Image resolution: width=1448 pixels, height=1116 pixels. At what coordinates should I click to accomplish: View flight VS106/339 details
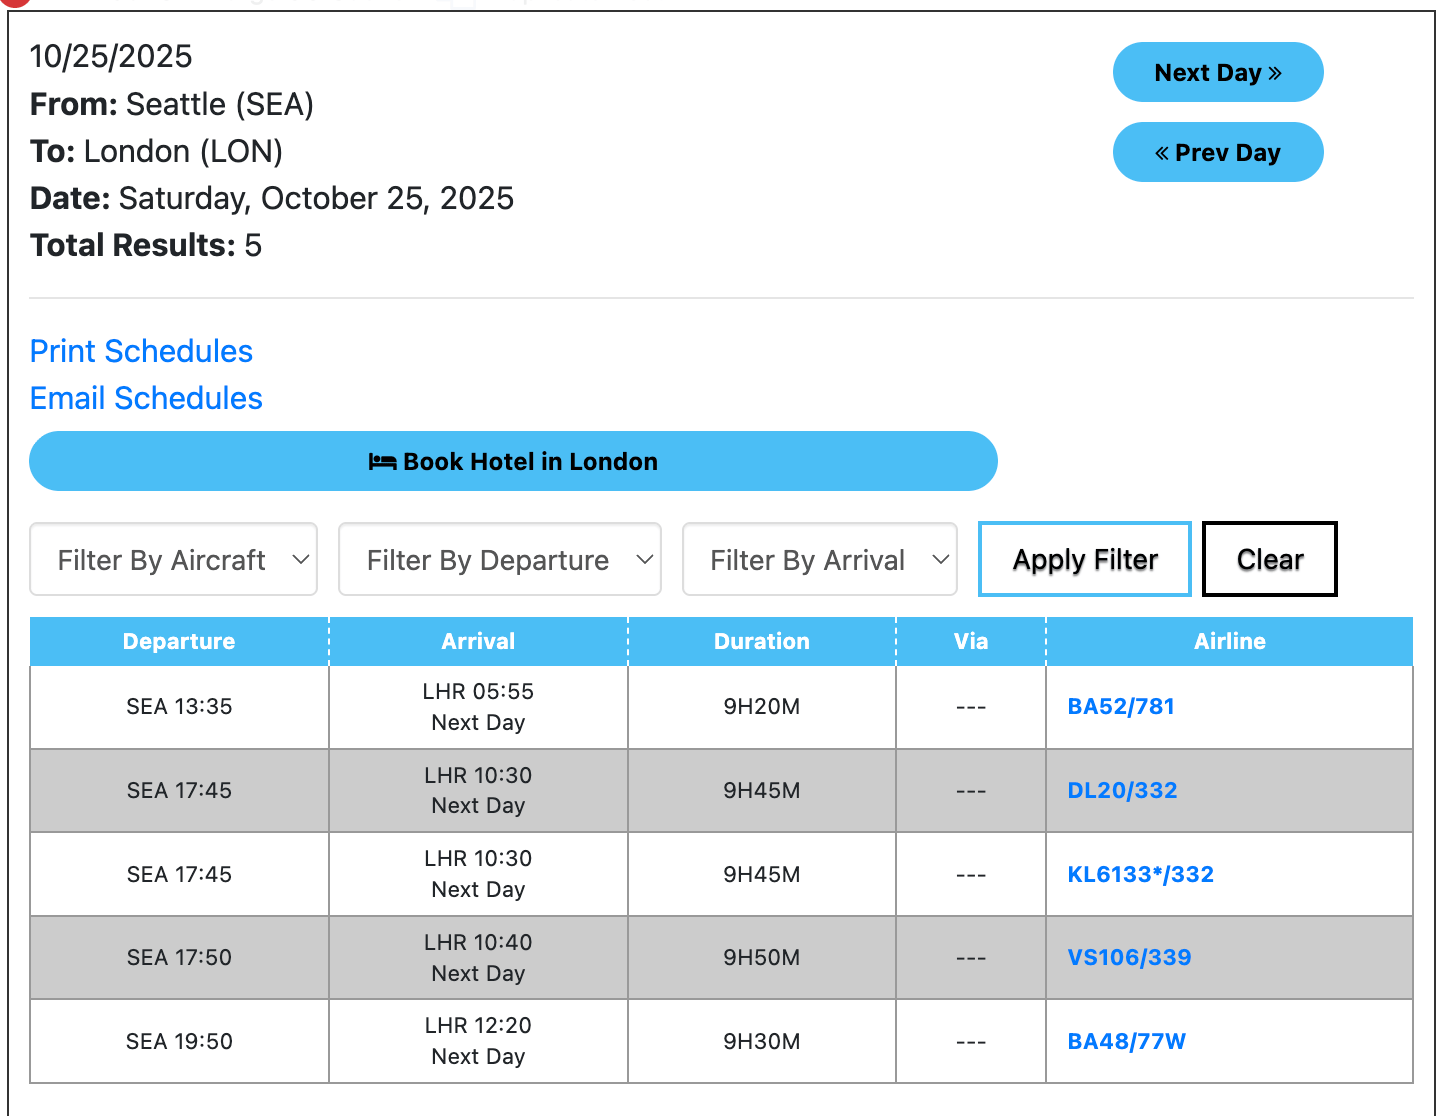1129,958
